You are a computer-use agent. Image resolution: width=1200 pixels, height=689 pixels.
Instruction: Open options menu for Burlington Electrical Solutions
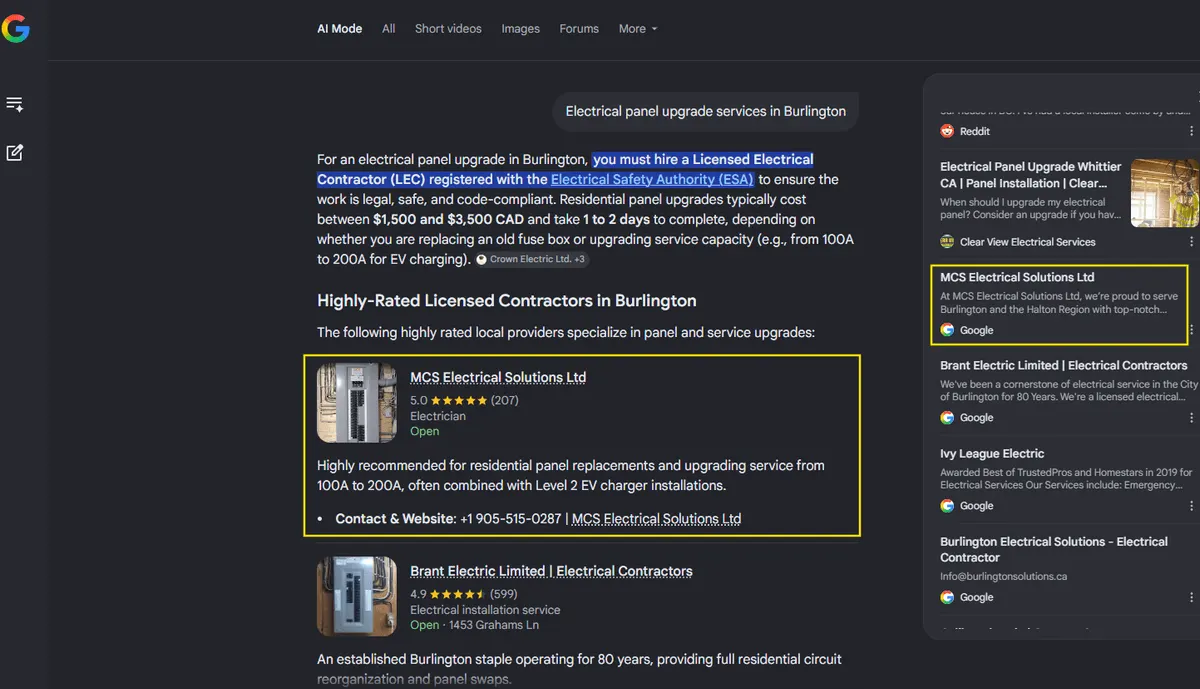[x=1191, y=597]
